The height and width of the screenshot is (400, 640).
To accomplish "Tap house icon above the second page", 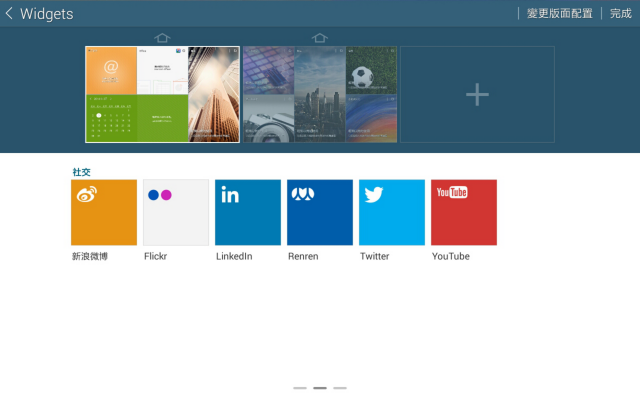I will (x=320, y=38).
